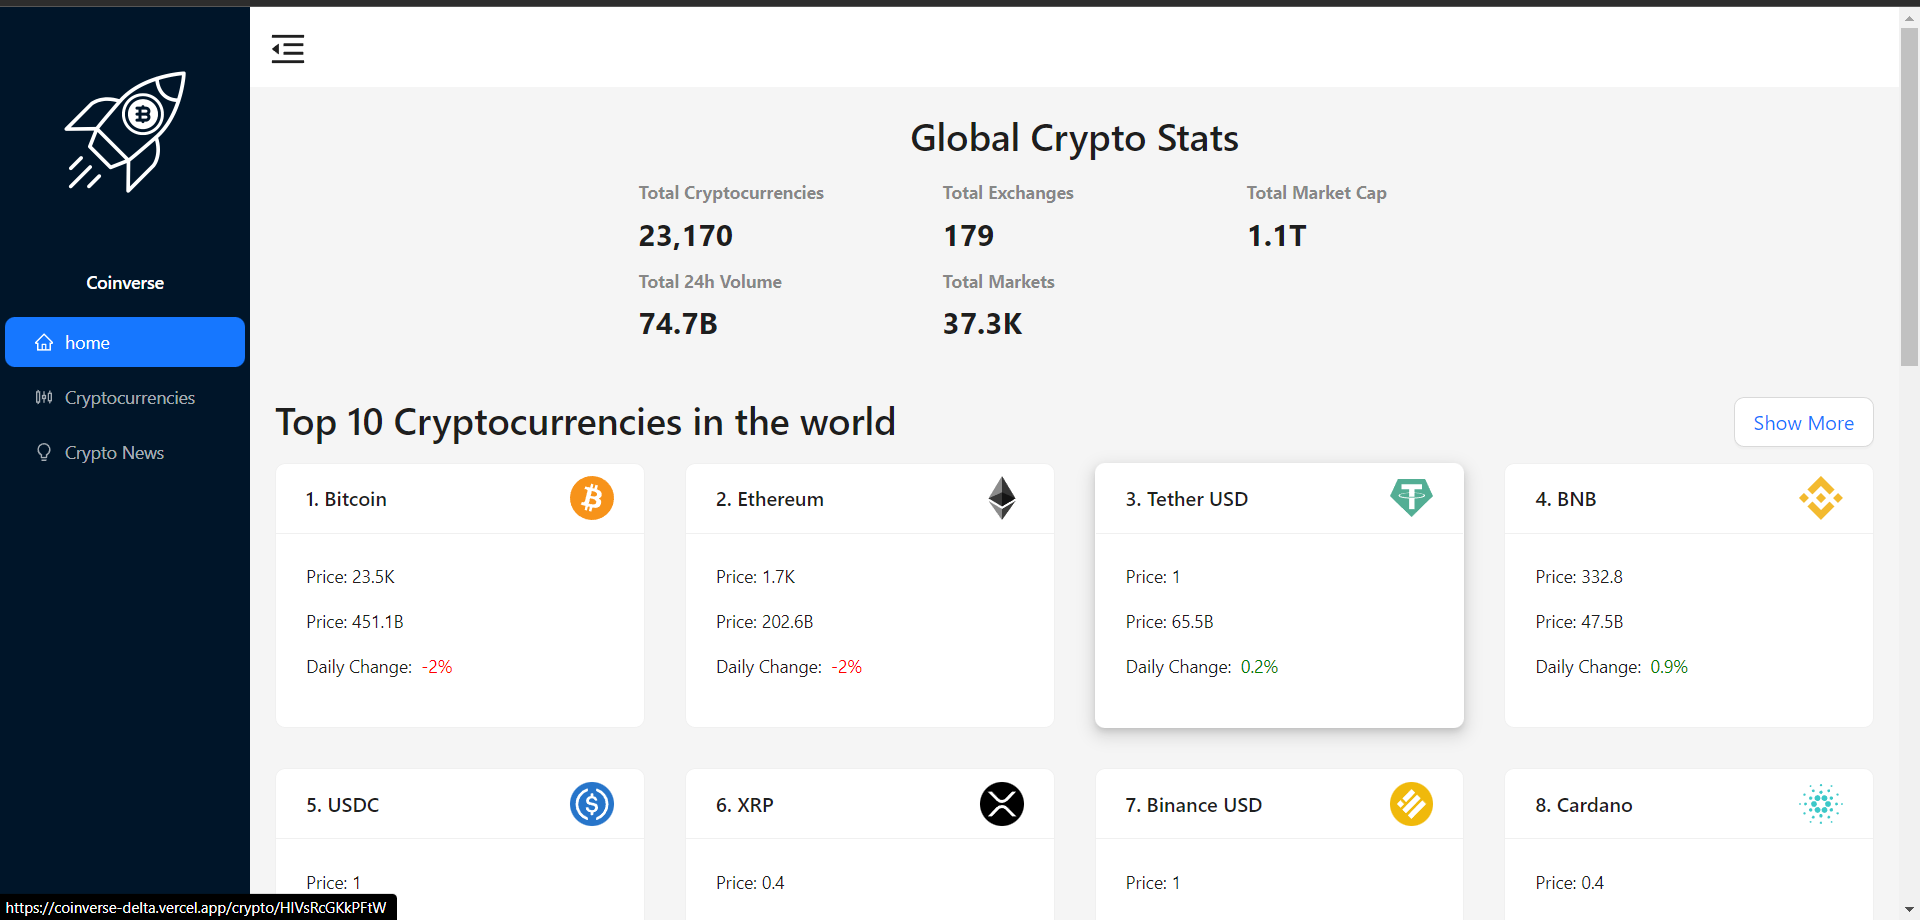Click the home icon in sidebar
1920x920 pixels.
pos(44,343)
